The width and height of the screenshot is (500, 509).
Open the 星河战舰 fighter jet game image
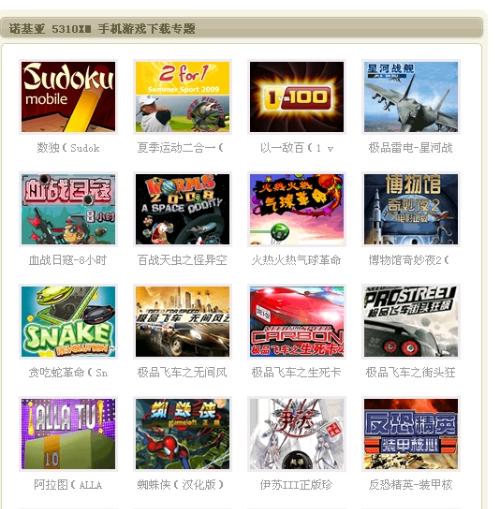click(x=411, y=97)
